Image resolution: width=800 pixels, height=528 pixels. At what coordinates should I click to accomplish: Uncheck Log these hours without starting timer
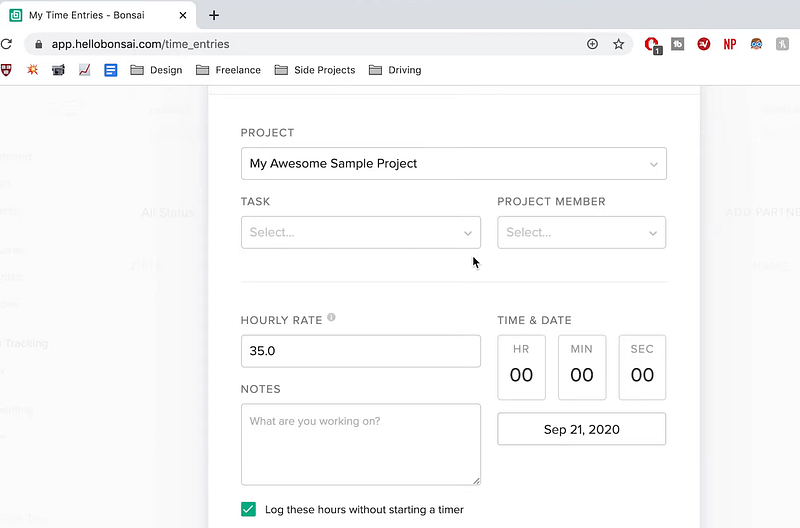pyautogui.click(x=249, y=509)
